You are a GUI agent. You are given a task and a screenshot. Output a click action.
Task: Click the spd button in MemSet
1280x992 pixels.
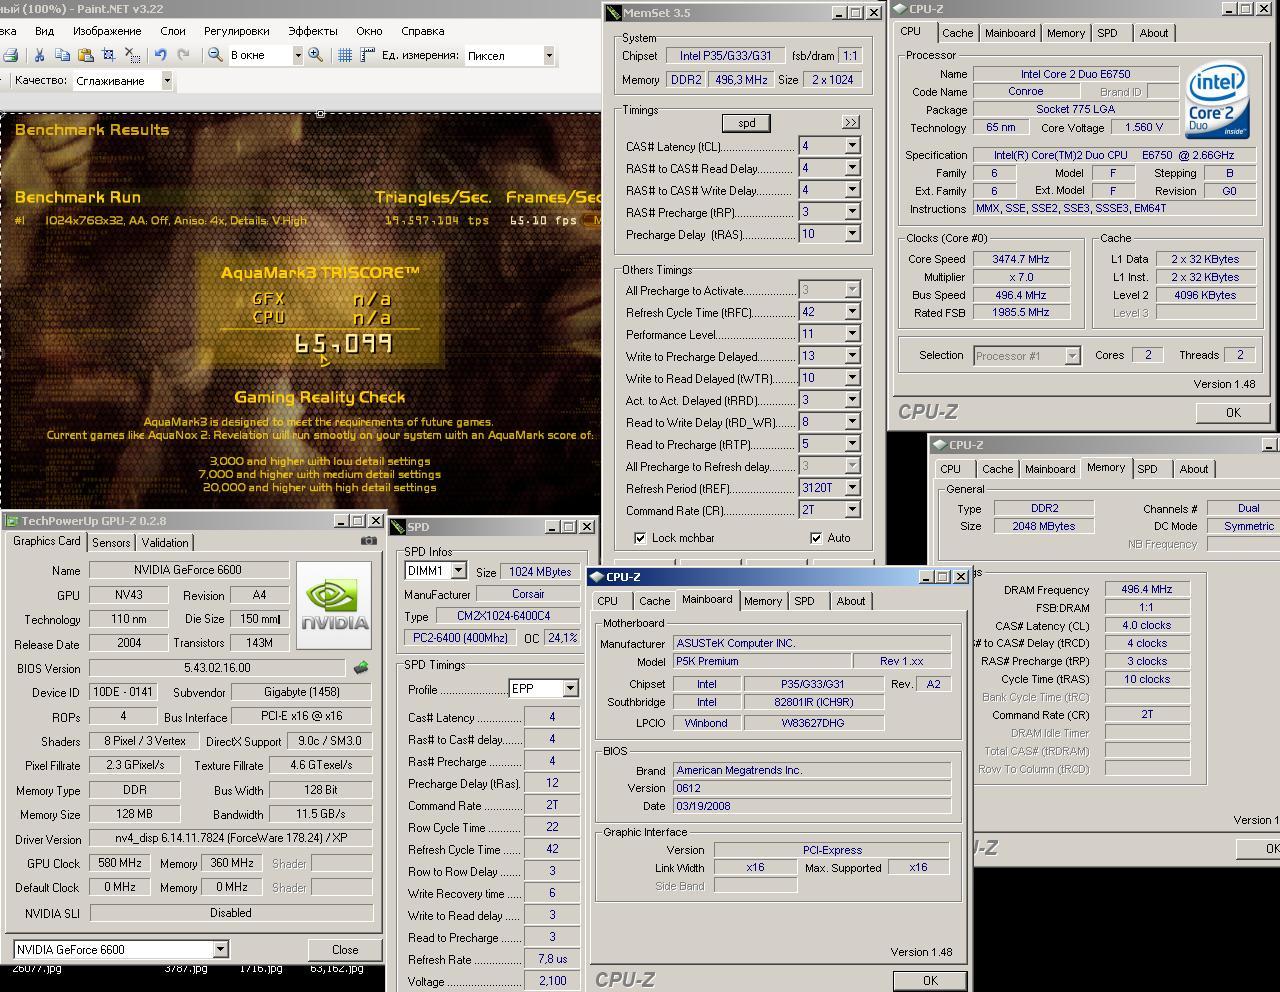[x=747, y=123]
